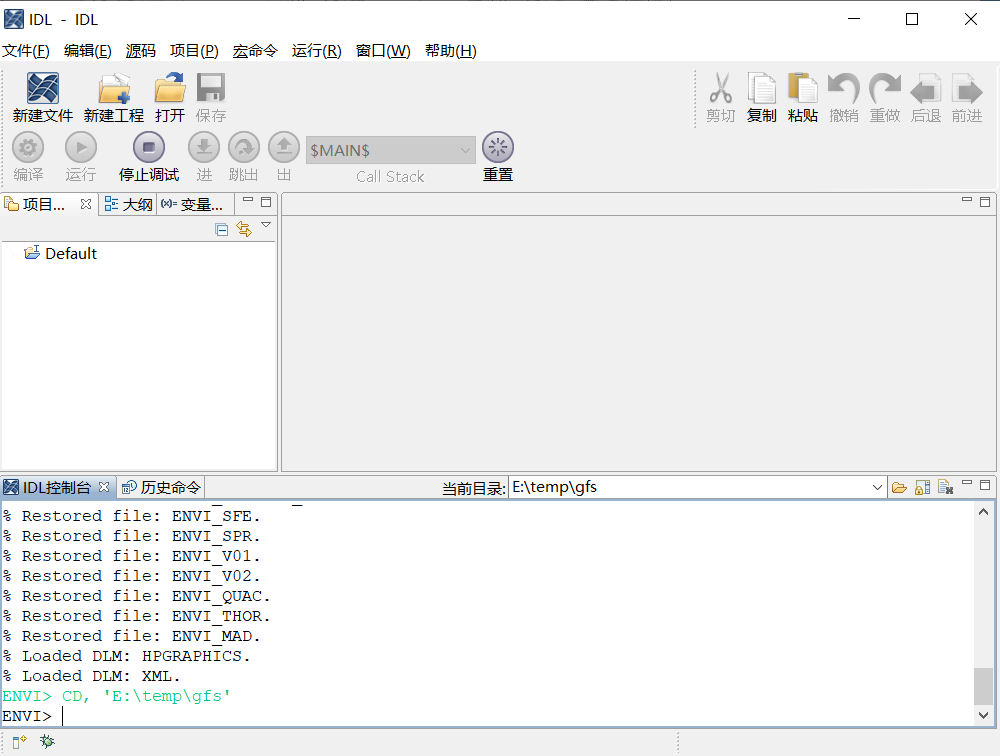Viewport: 1000px width, 756px height.
Task: Open a file with the 打开 icon
Action: [170, 88]
